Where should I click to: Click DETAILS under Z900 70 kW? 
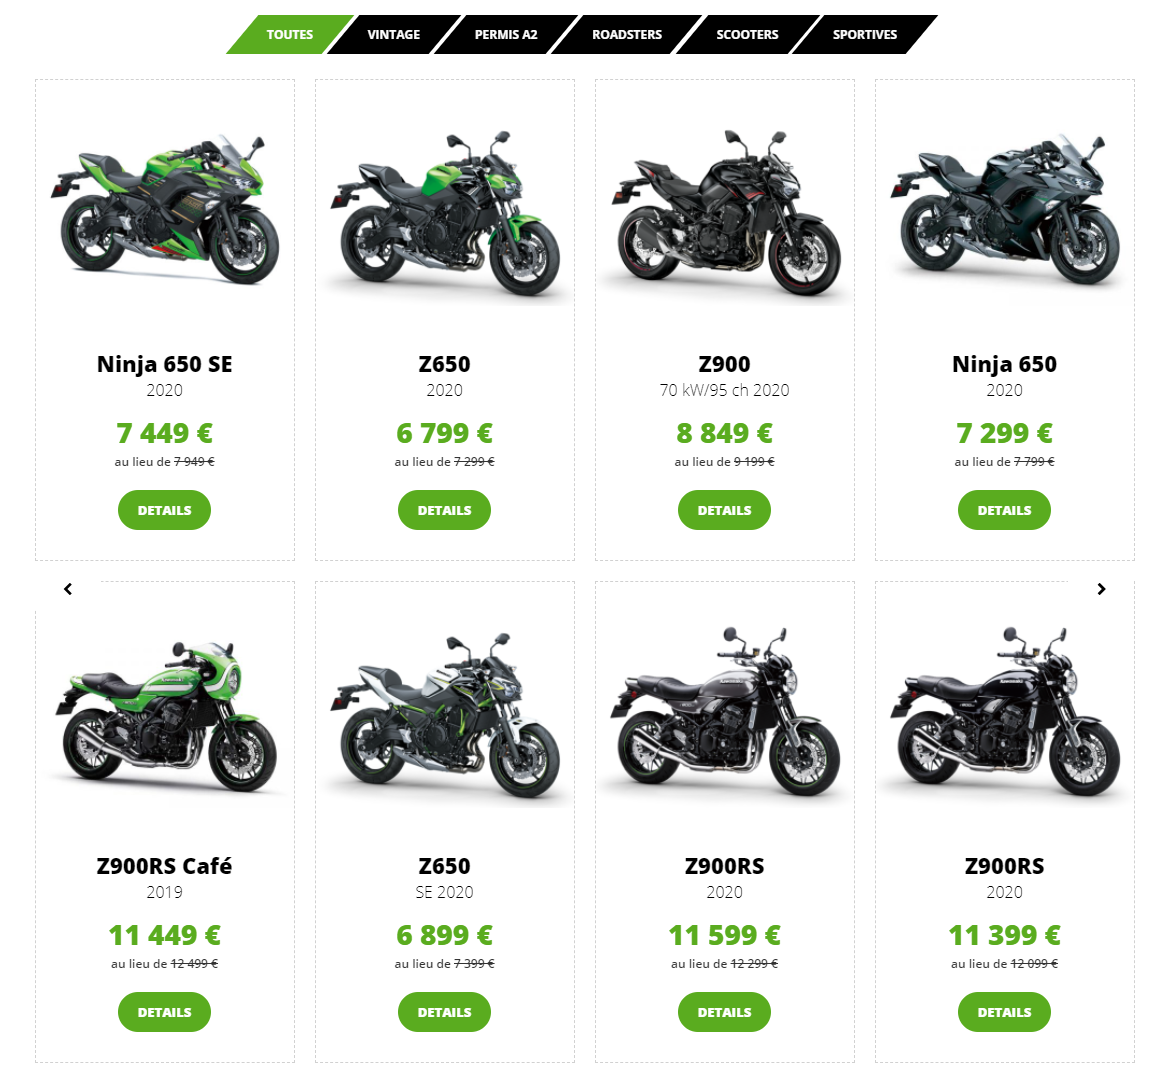(725, 510)
